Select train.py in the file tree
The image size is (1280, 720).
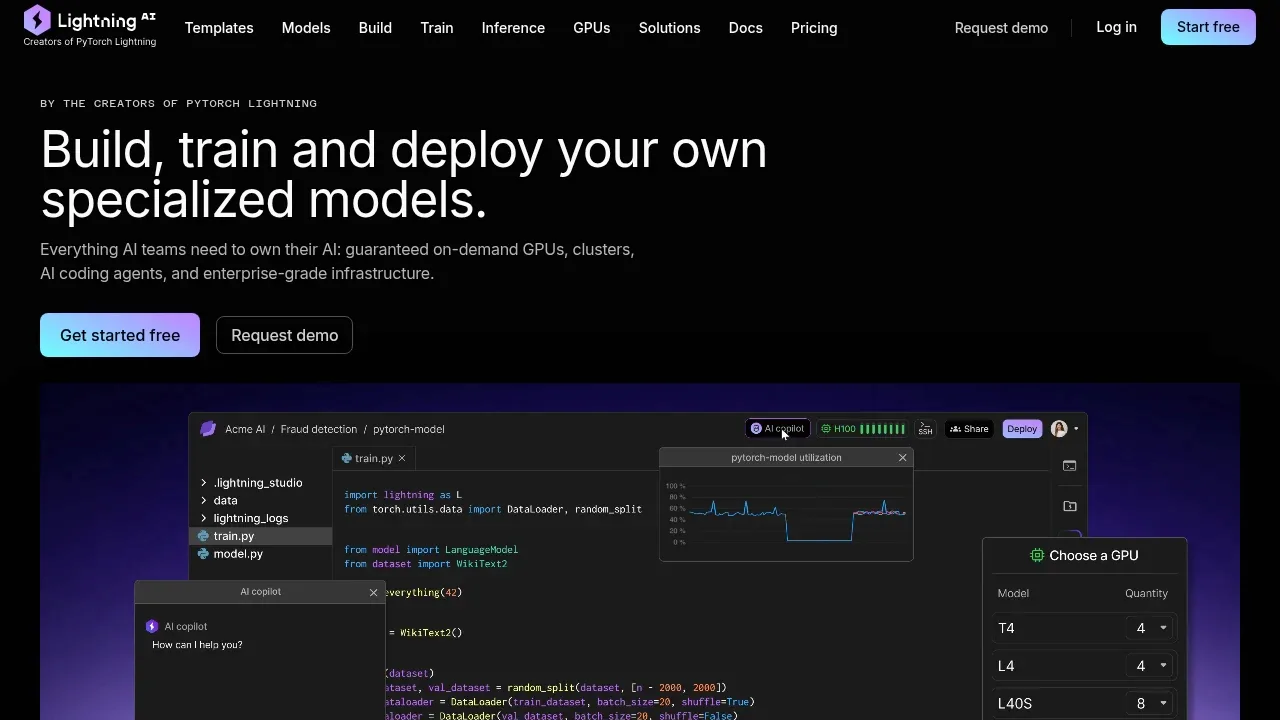(x=260, y=536)
